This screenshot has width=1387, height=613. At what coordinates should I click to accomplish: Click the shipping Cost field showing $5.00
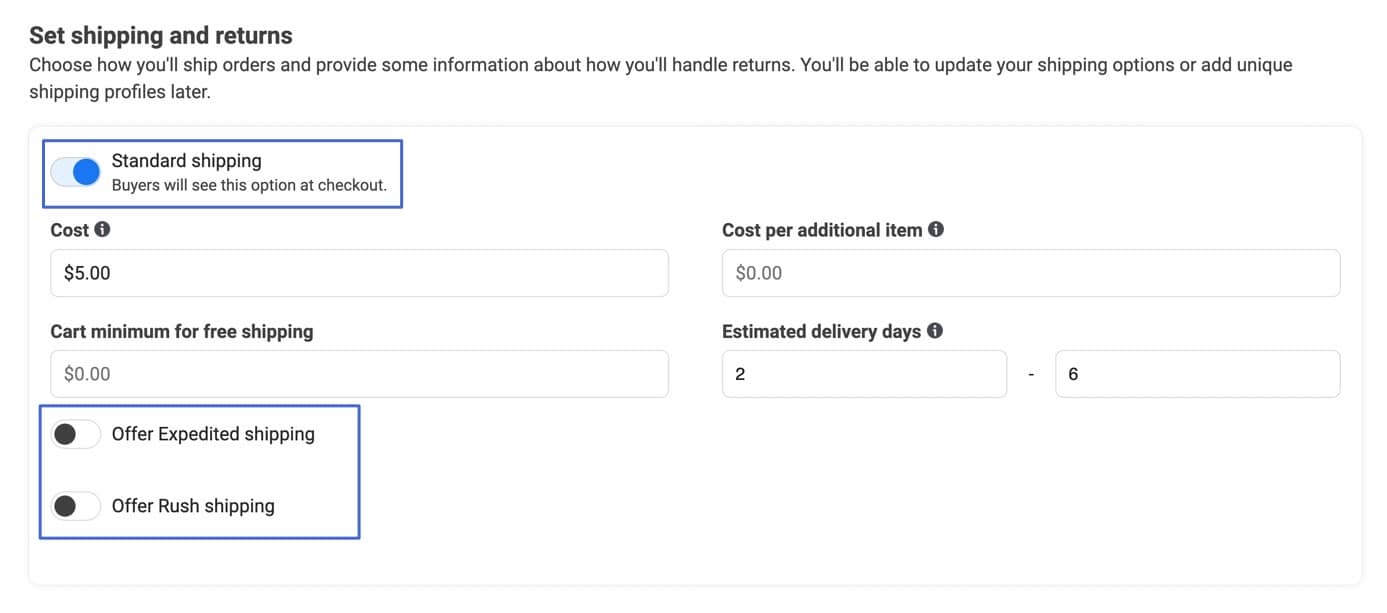coord(360,272)
